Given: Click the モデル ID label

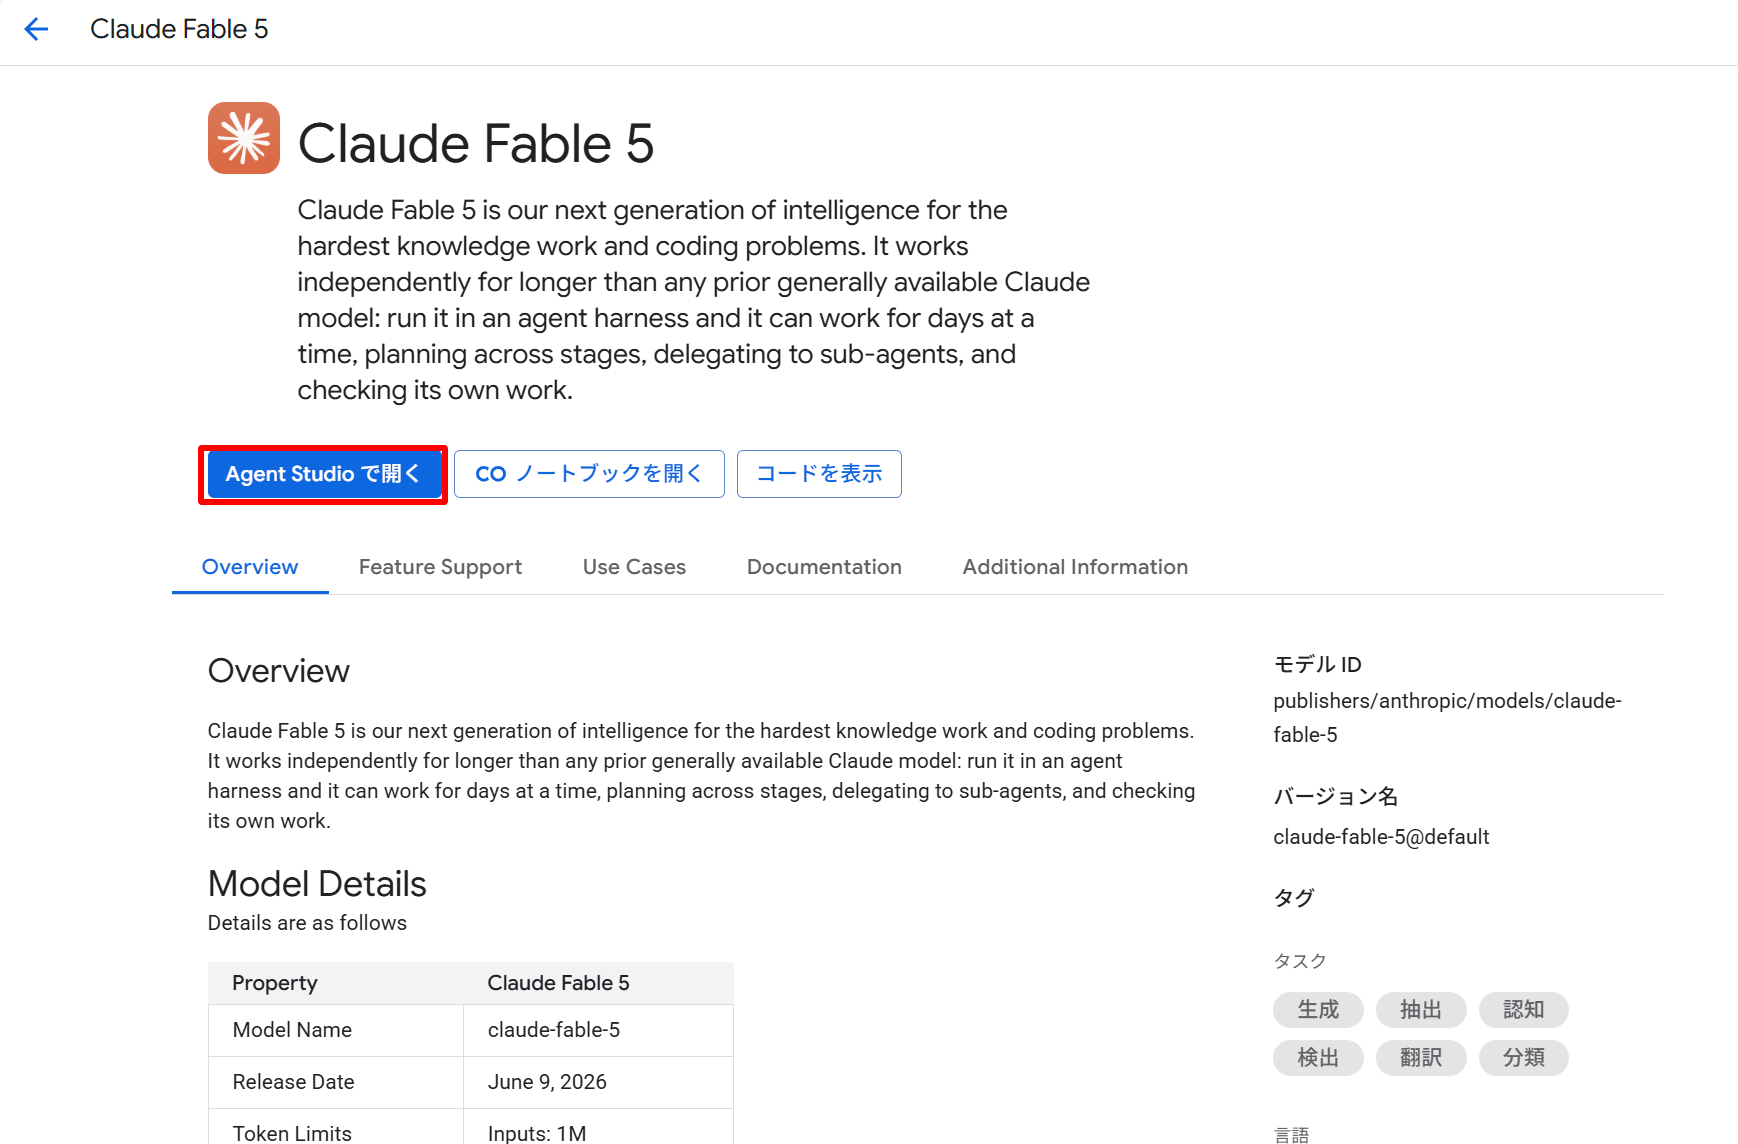Looking at the screenshot, I should pyautogui.click(x=1317, y=665).
